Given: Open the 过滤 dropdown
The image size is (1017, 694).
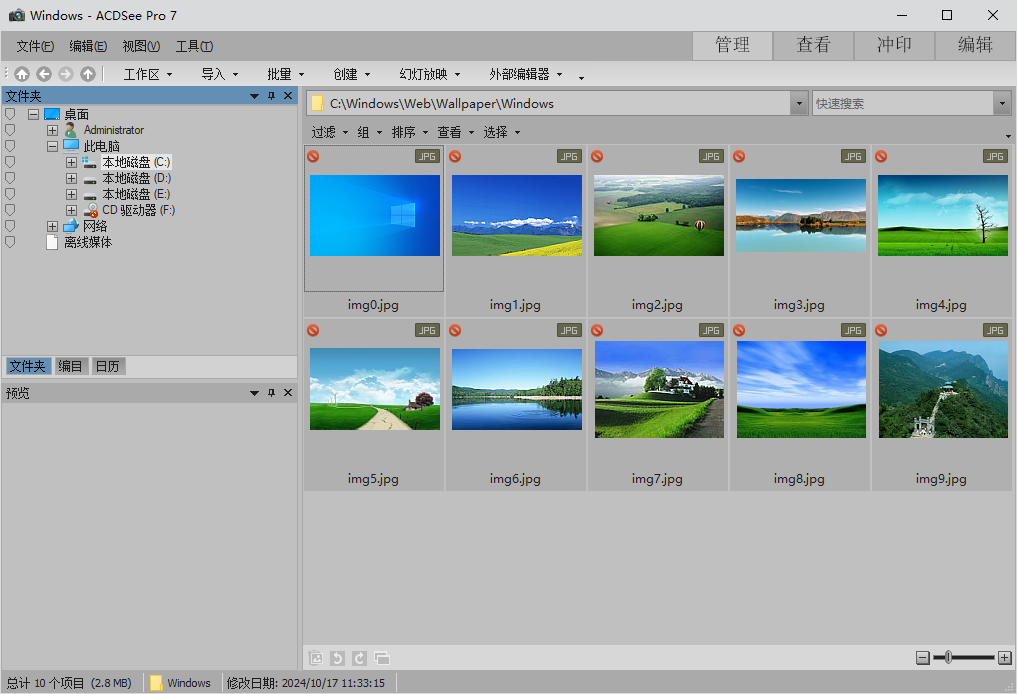Looking at the screenshot, I should pos(329,132).
